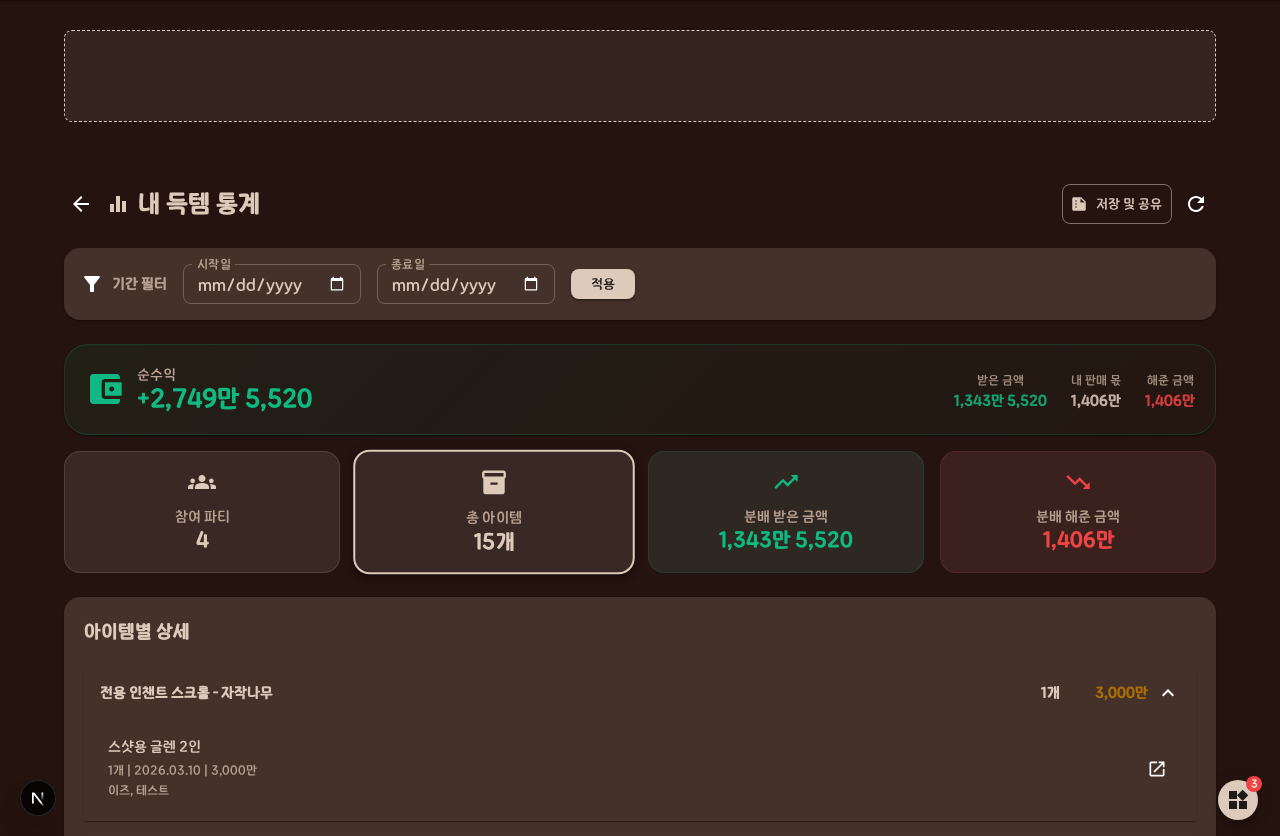The width and height of the screenshot is (1280, 836).
Task: Click the 저장 및 공유 button
Action: pyautogui.click(x=1117, y=204)
